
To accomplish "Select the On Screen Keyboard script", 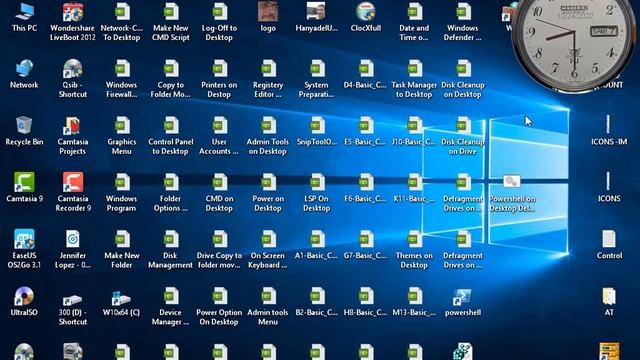I will pos(268,239).
